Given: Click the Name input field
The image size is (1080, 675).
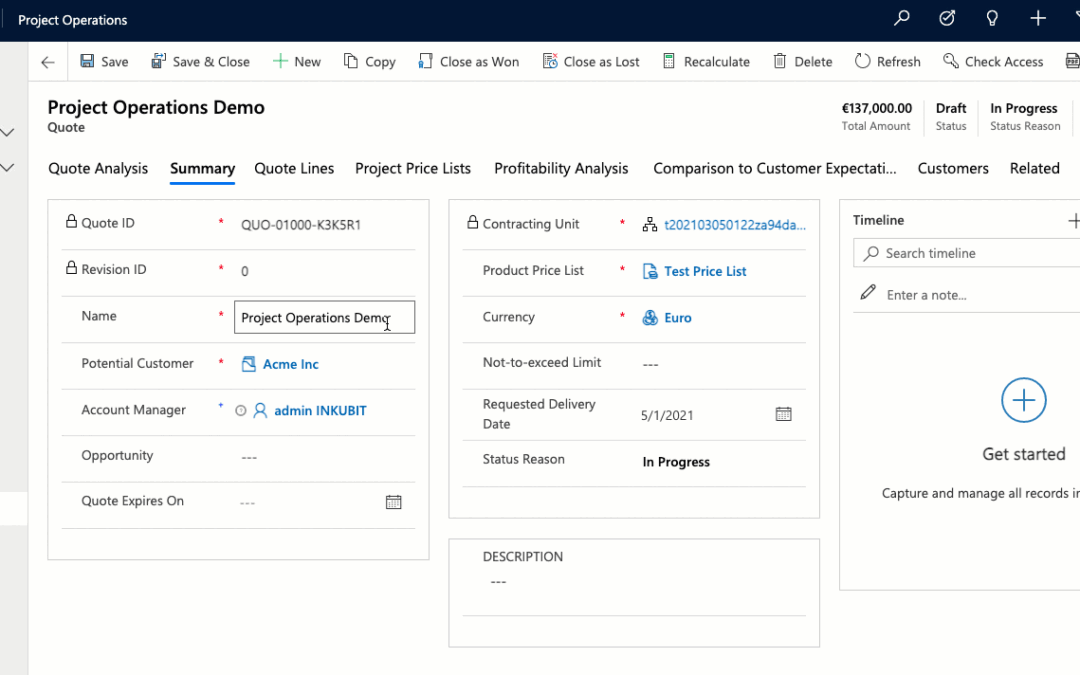Looking at the screenshot, I should pos(324,317).
